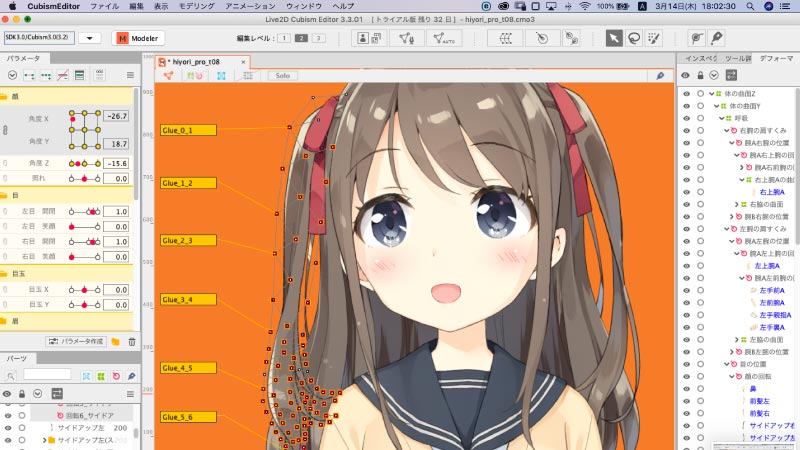Click the parts panel search icon

click(x=11, y=376)
